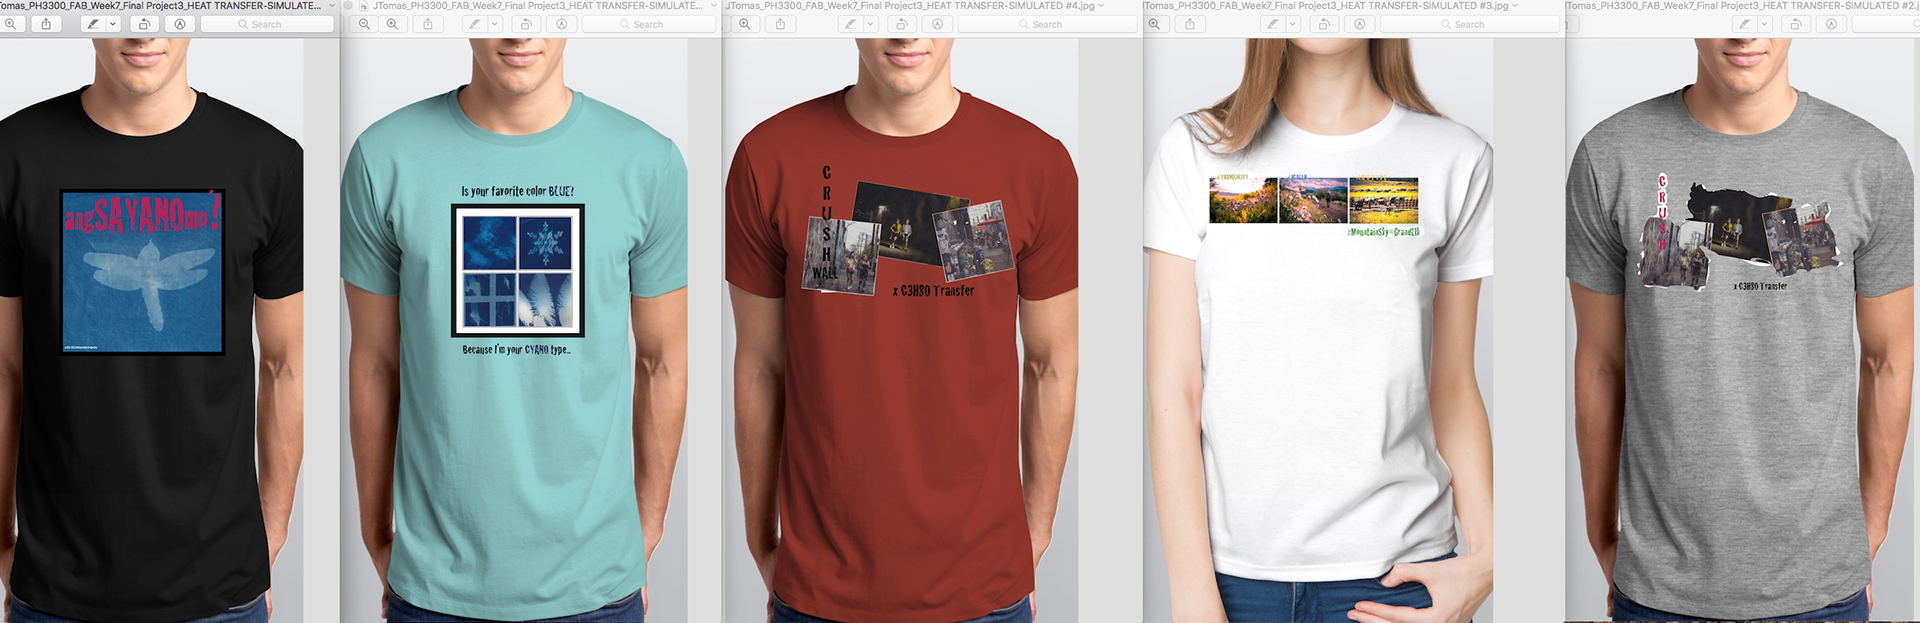The height and width of the screenshot is (623, 1920).
Task: Click 'Because I'm your CYANO type' caption
Action: (x=516, y=350)
